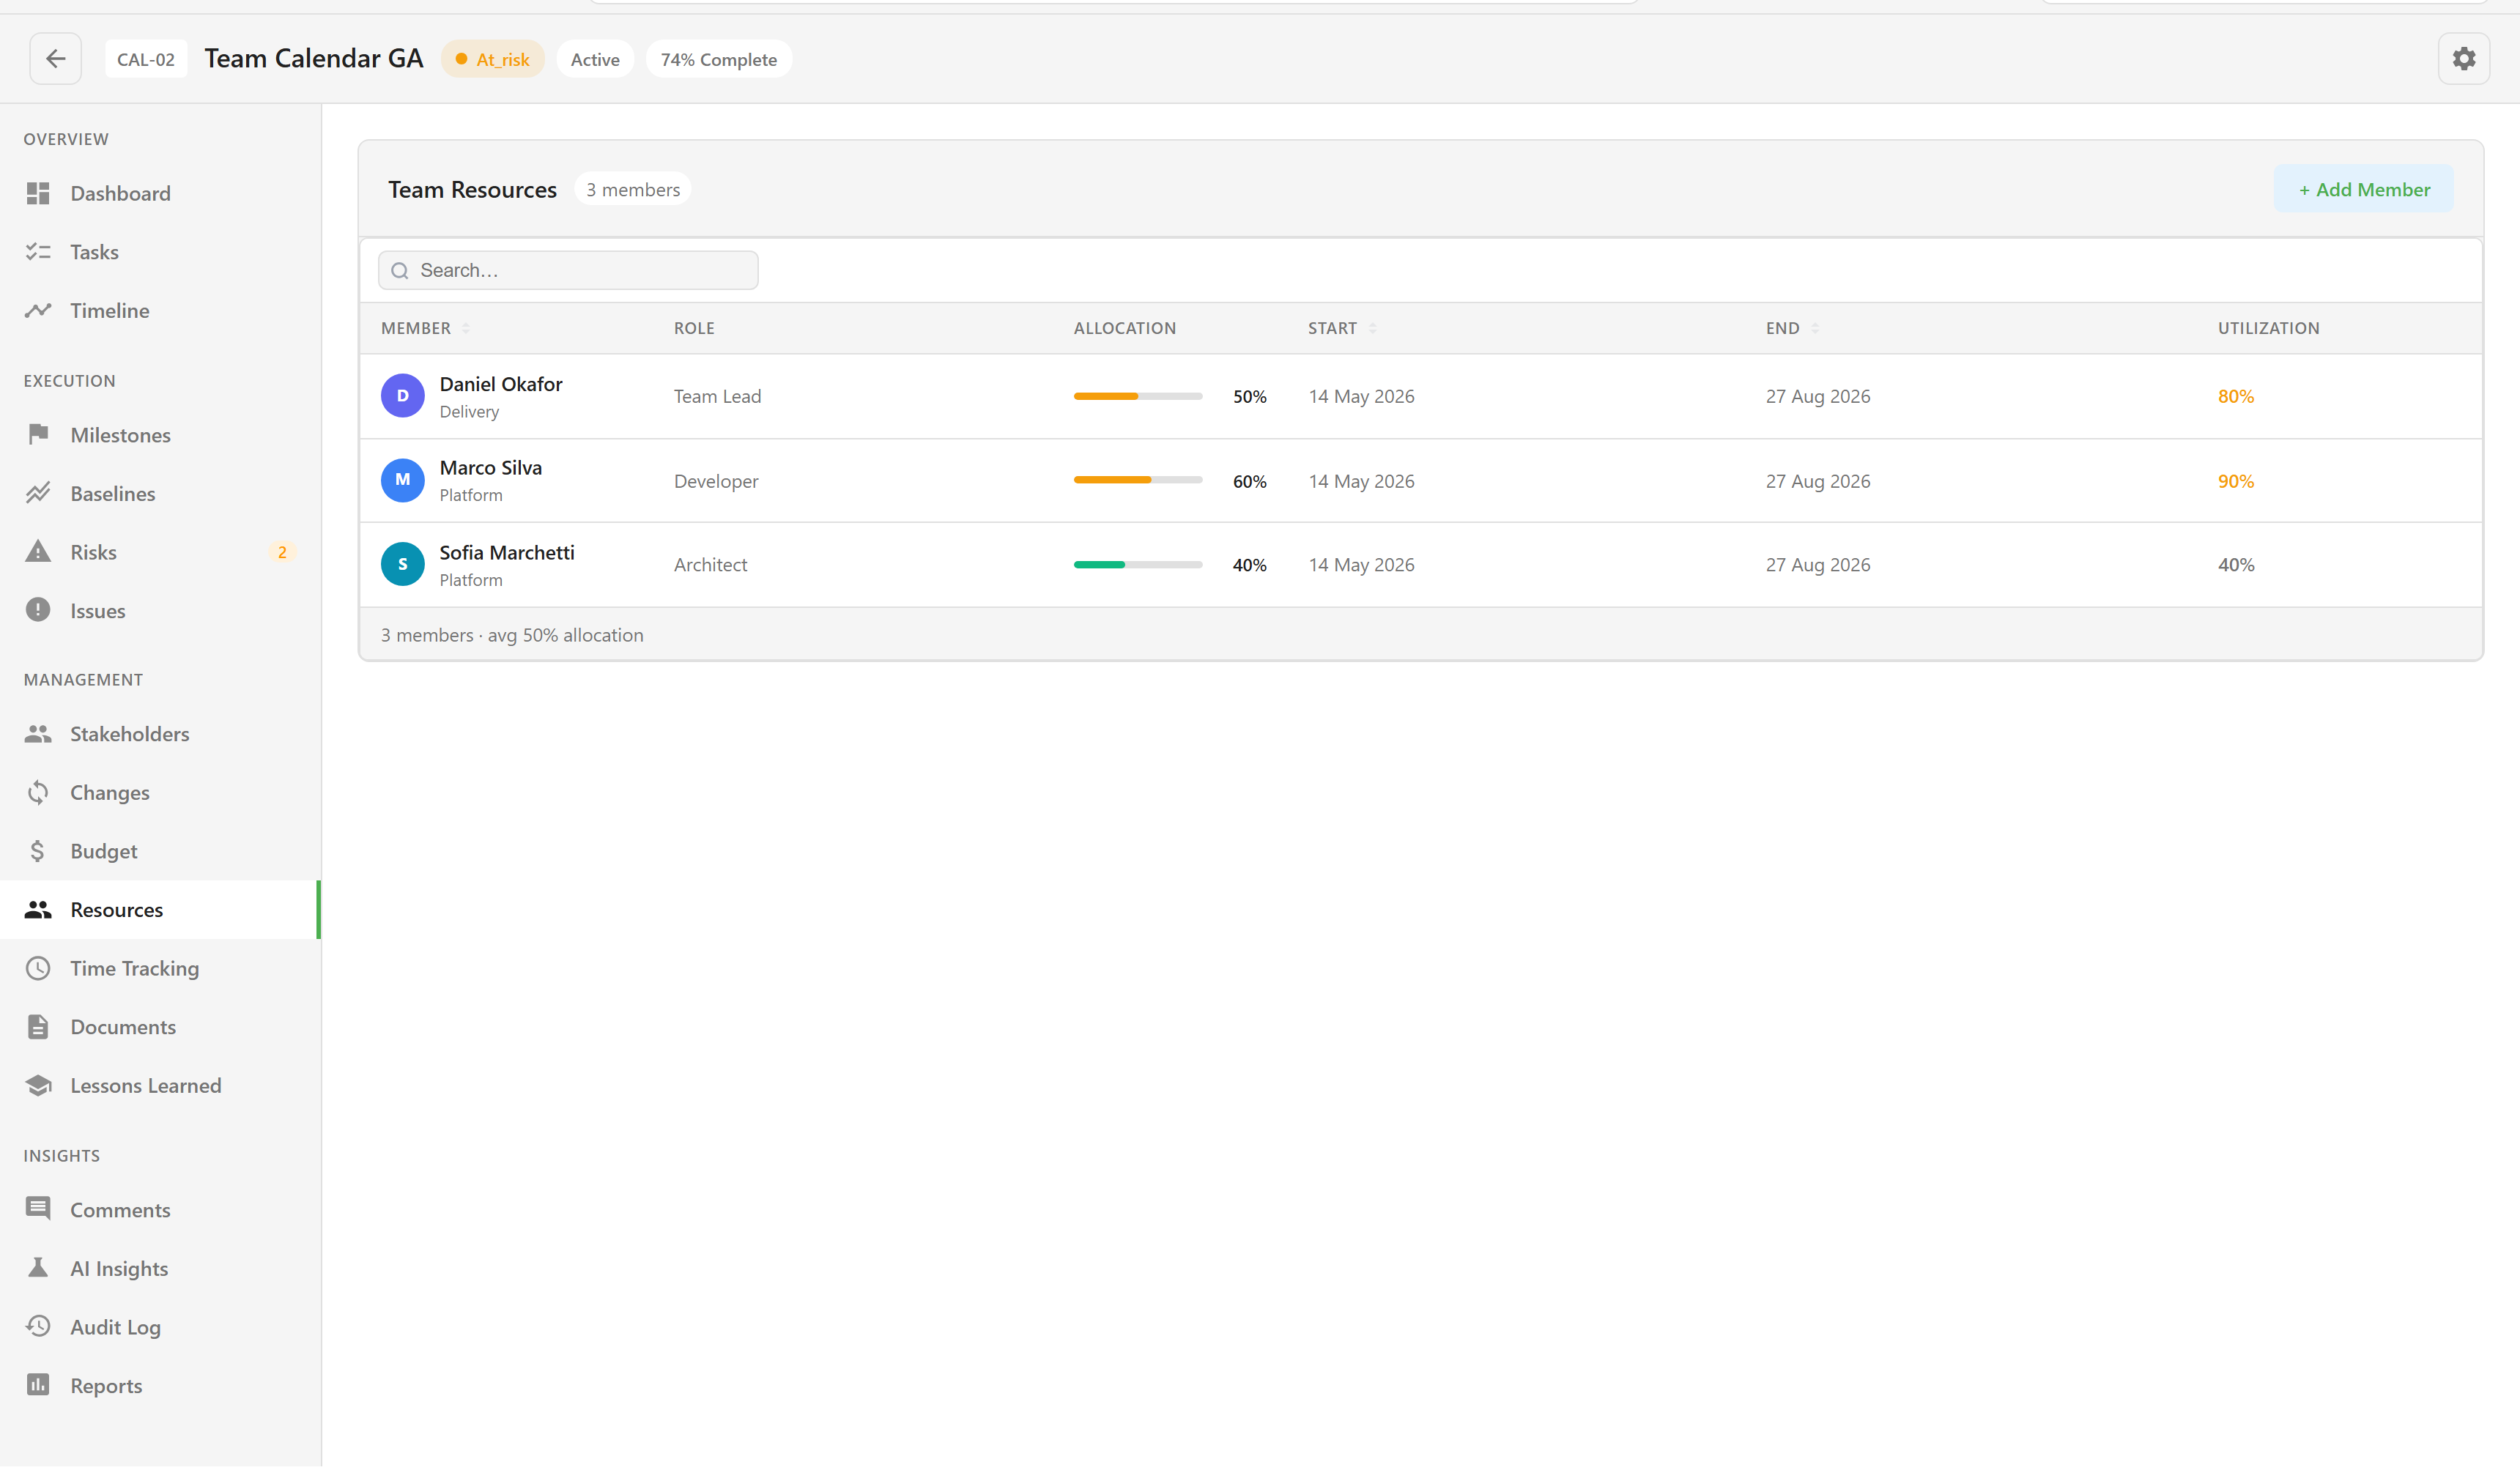Image resolution: width=2520 pixels, height=1481 pixels.
Task: Click the Documents file icon
Action: click(38, 1028)
